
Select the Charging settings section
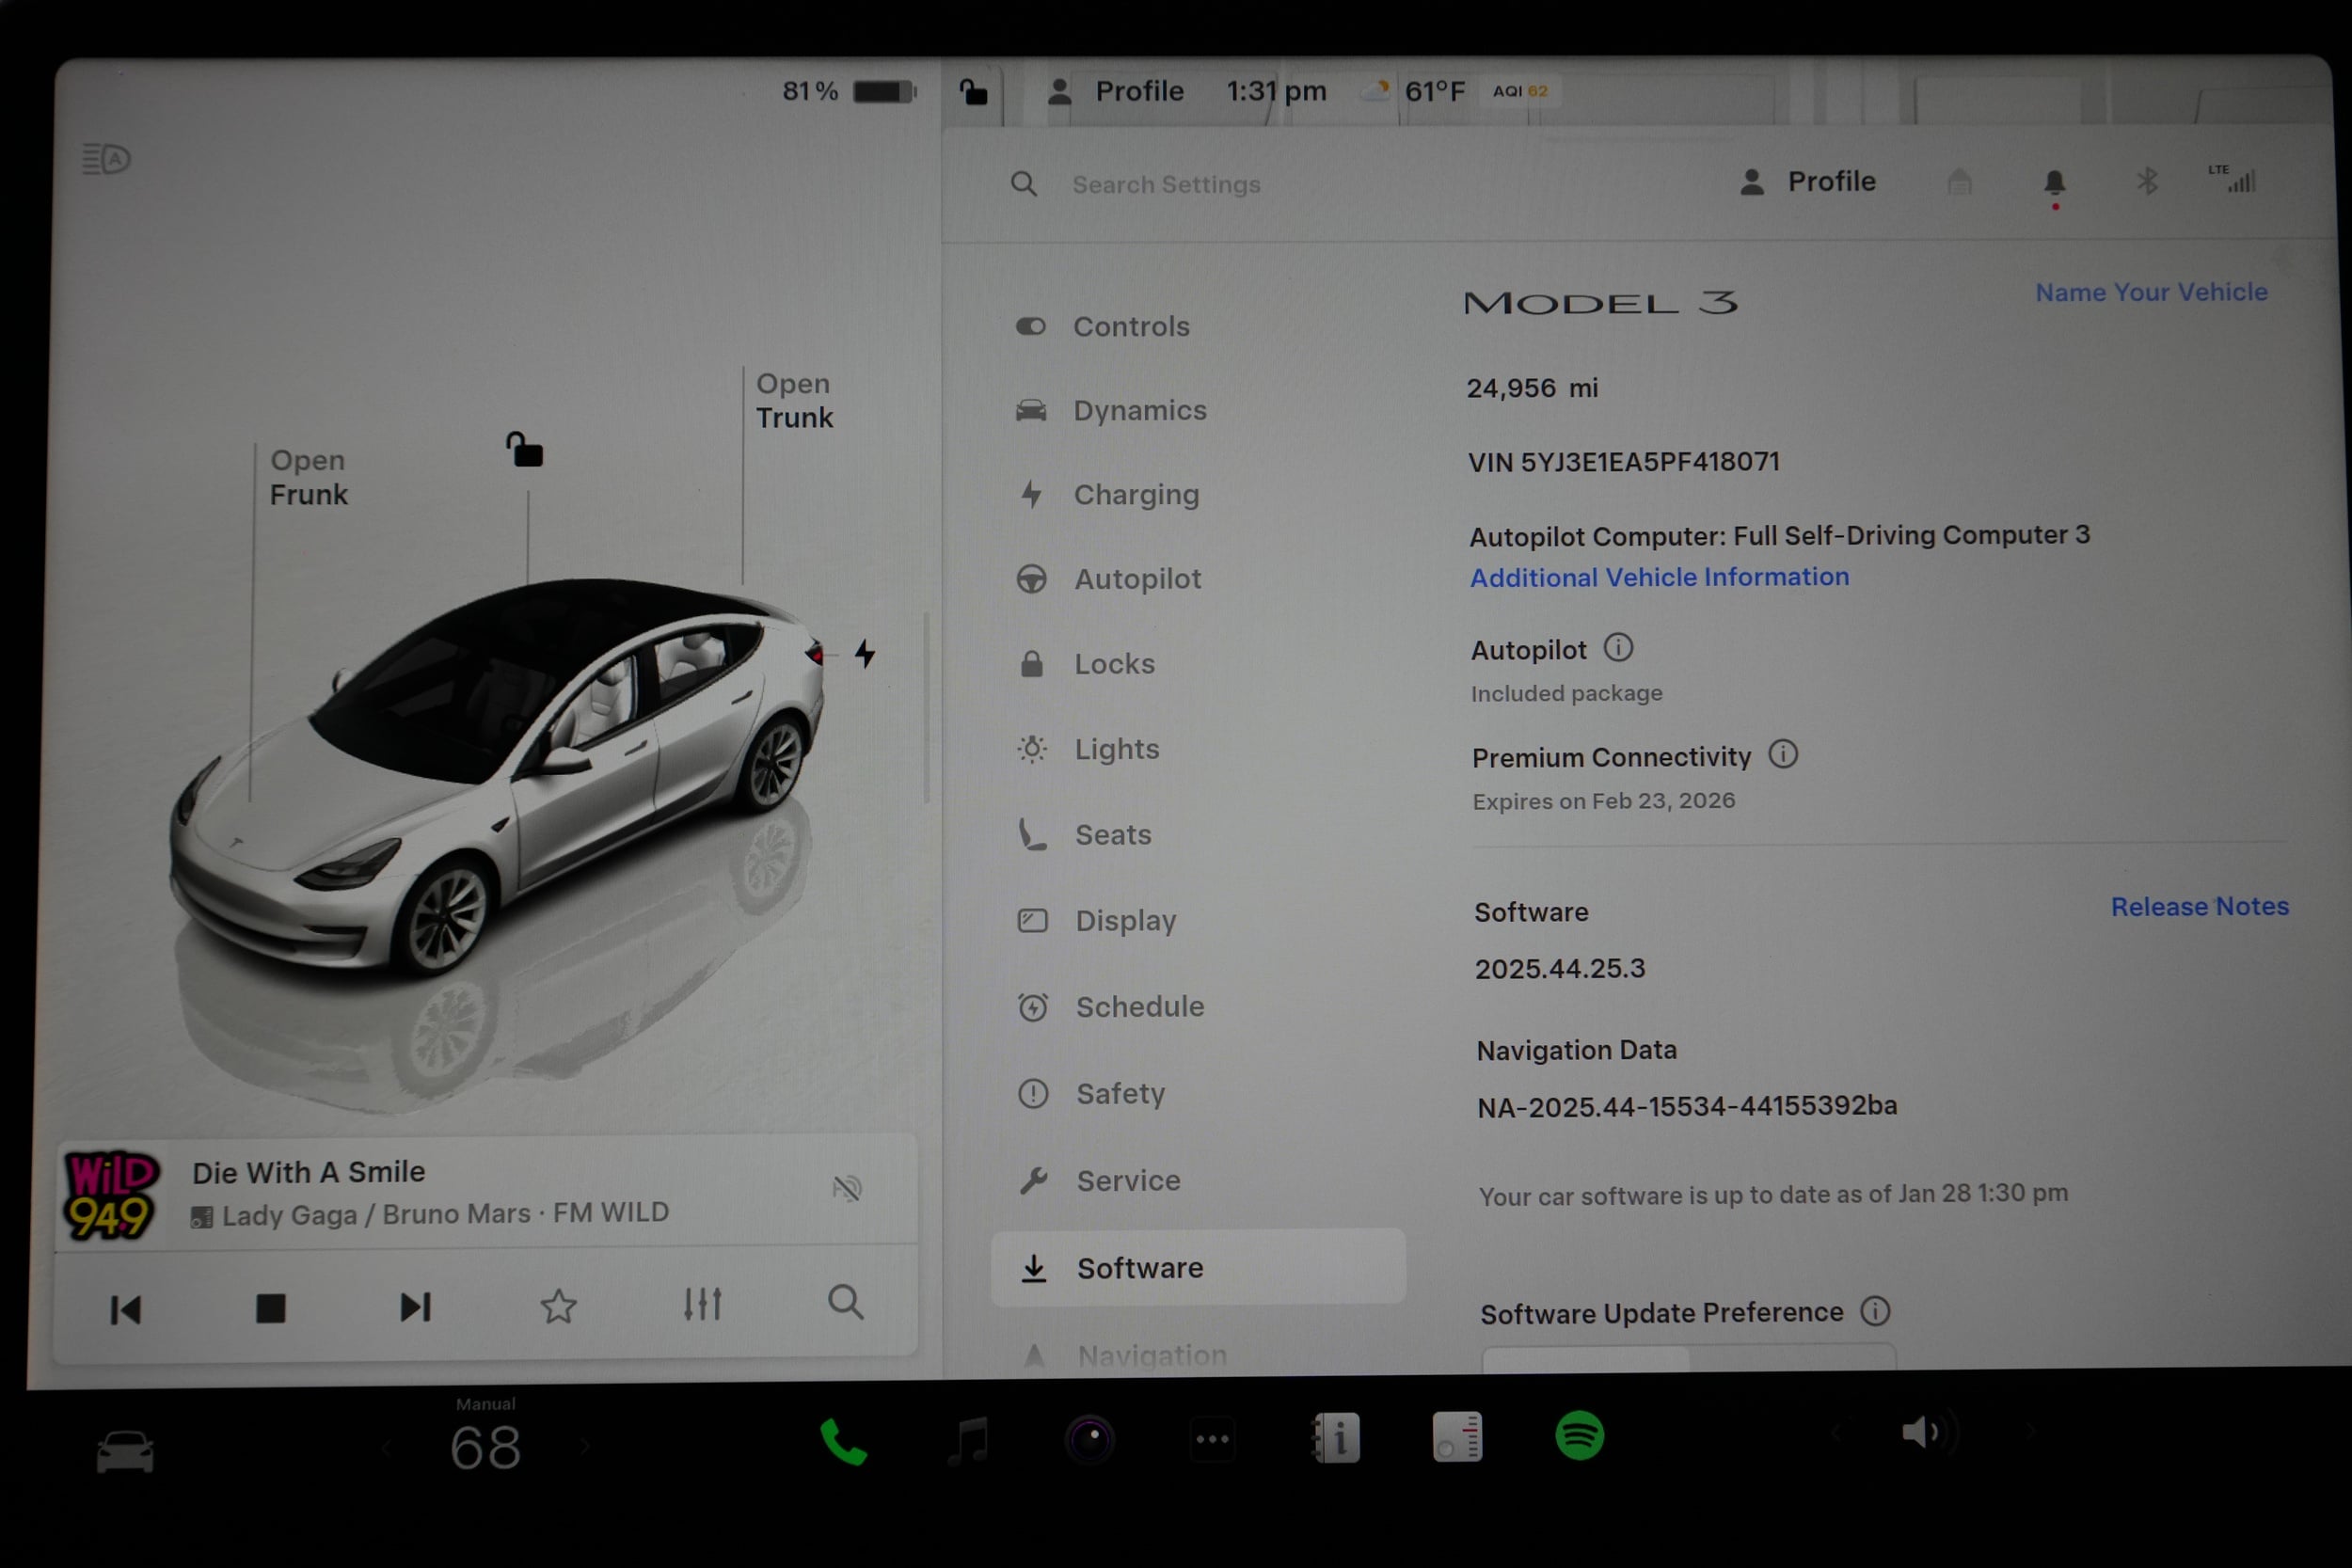1136,494
